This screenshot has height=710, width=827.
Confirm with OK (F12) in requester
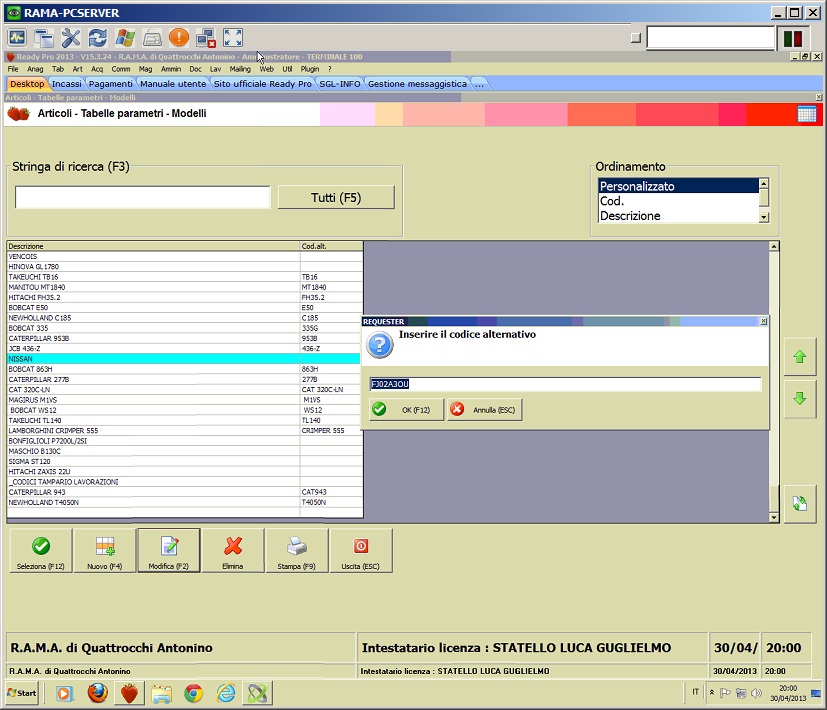coord(406,409)
